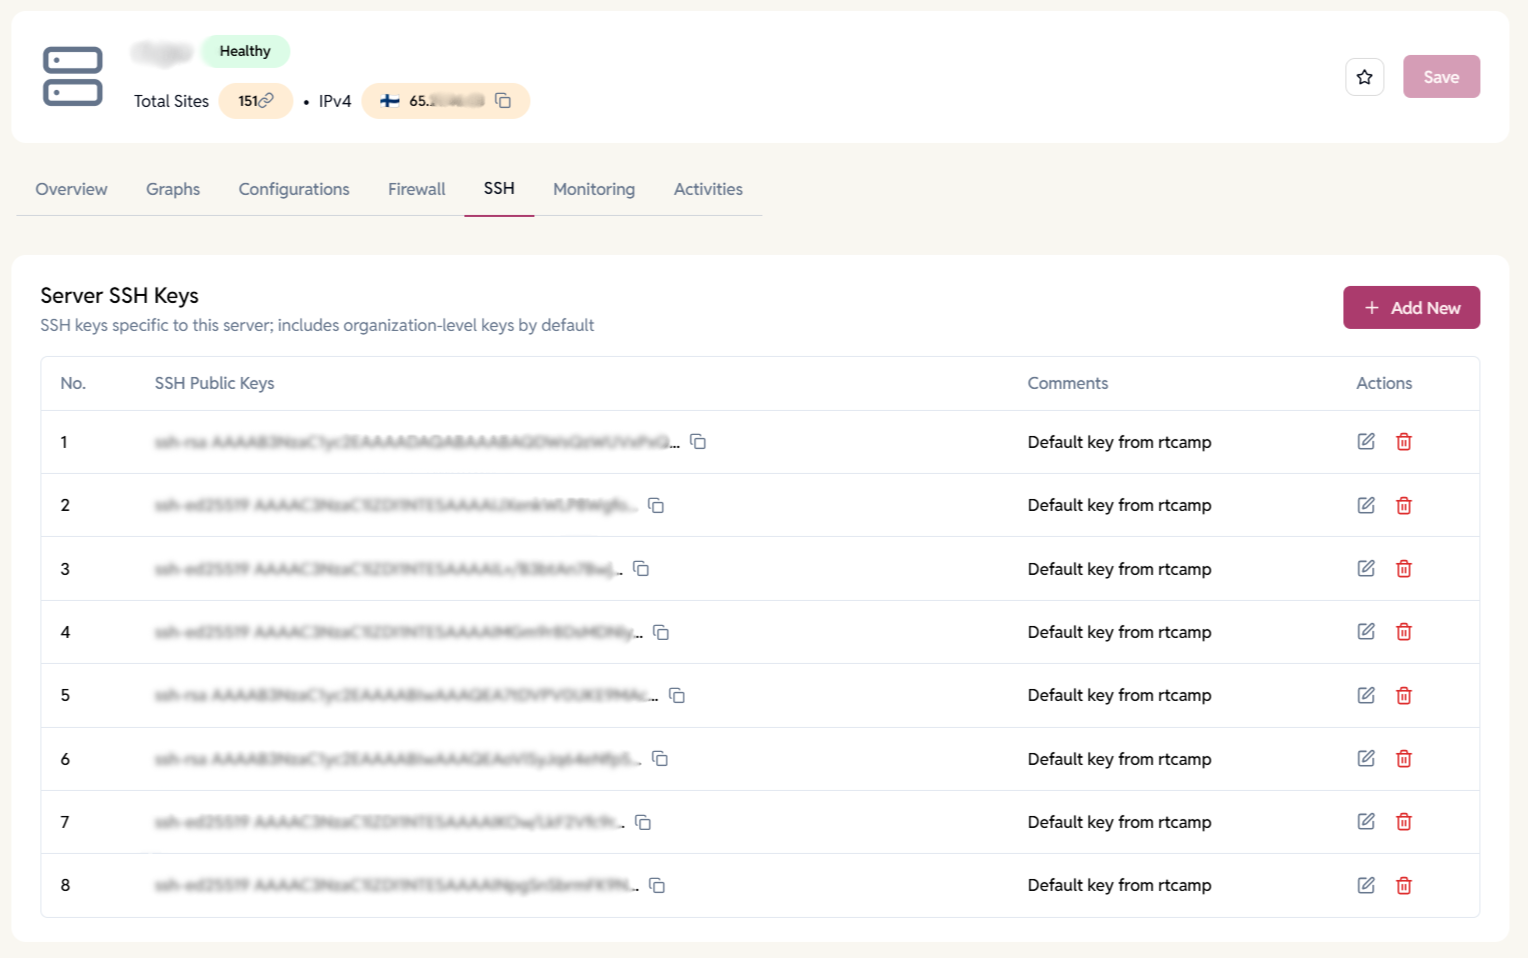Screen dimensions: 1528x958
Task: Switch to the Firewall tab
Action: coord(416,189)
